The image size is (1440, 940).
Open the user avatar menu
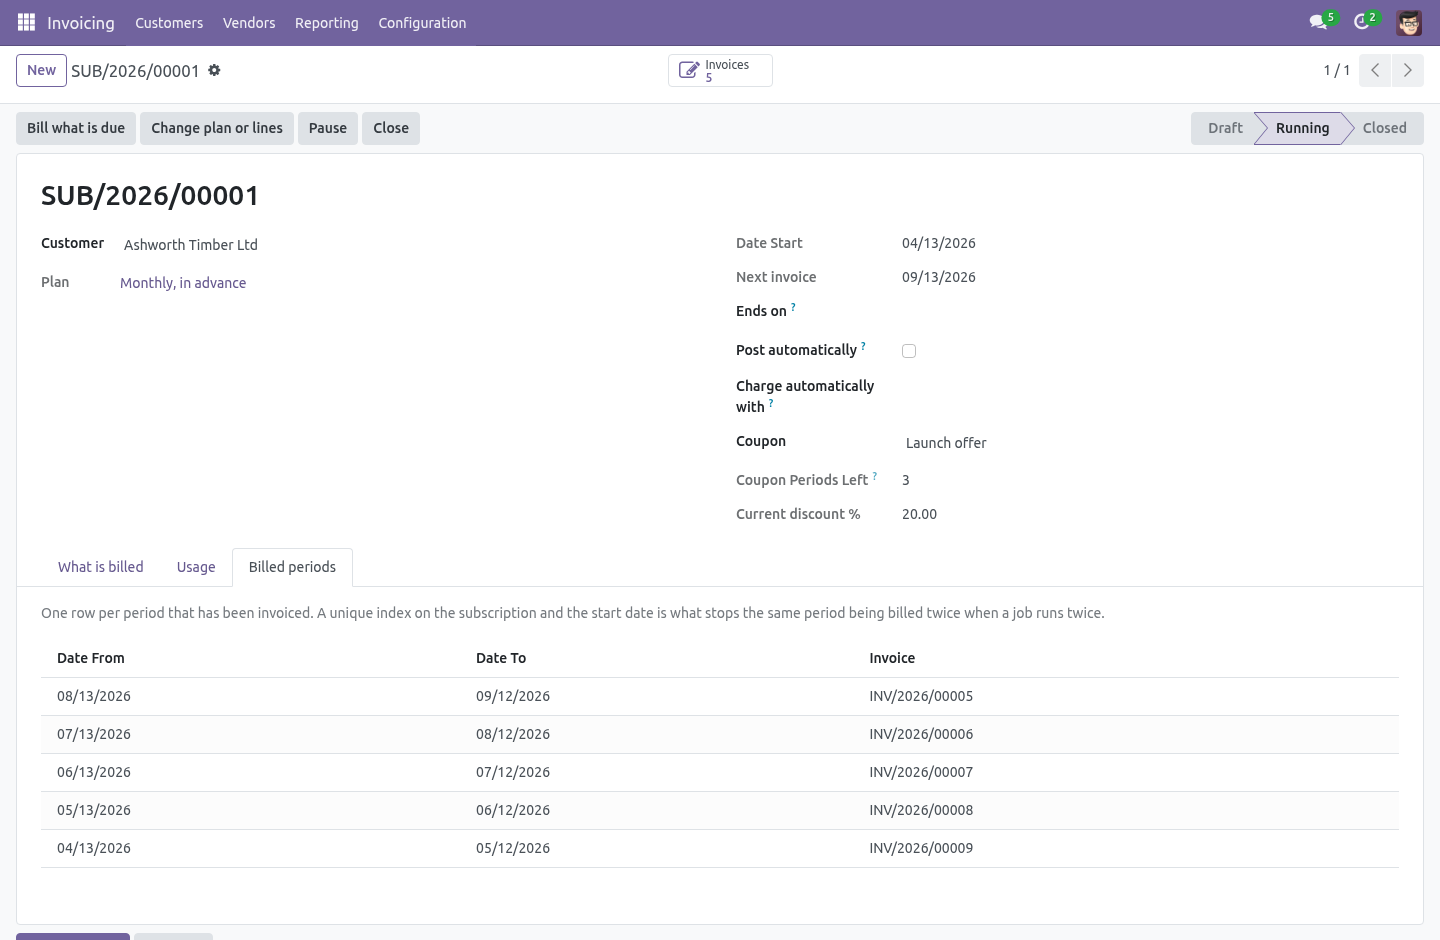1409,22
